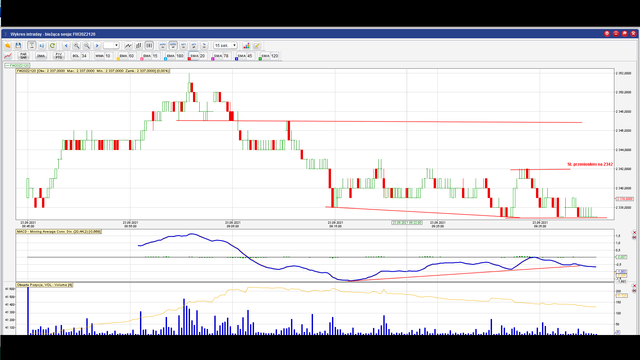Toggle the SMA 45 moving average
This screenshot has height=360, width=640.
tap(245, 56)
